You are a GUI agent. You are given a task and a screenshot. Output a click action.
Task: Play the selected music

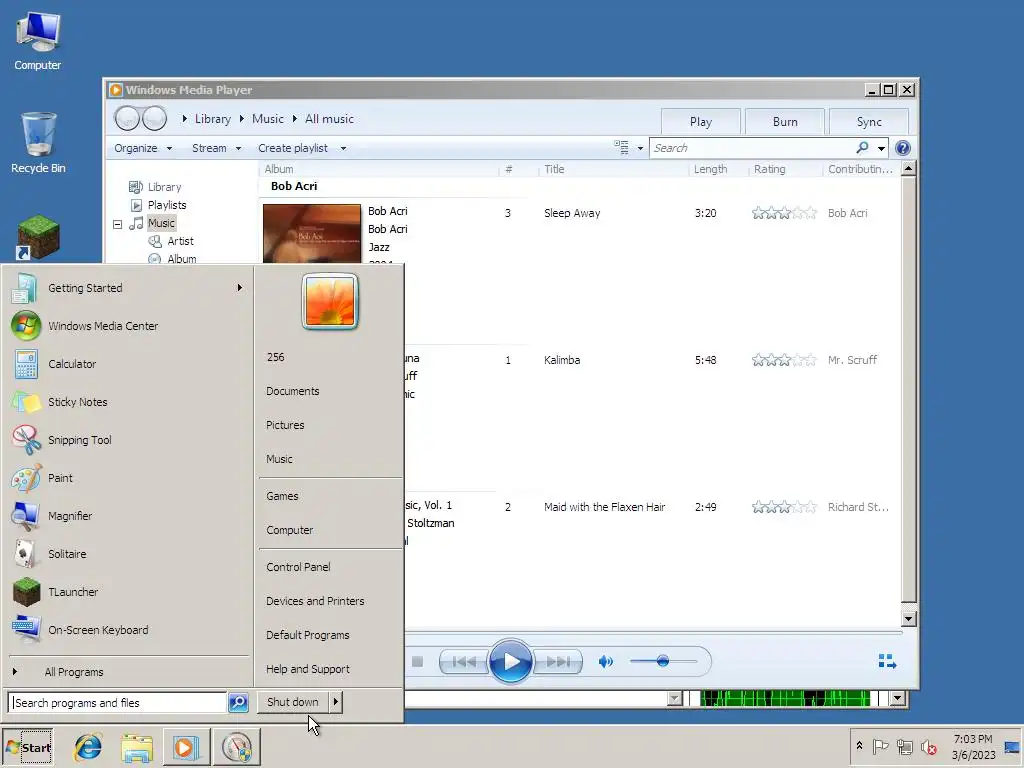pos(510,662)
